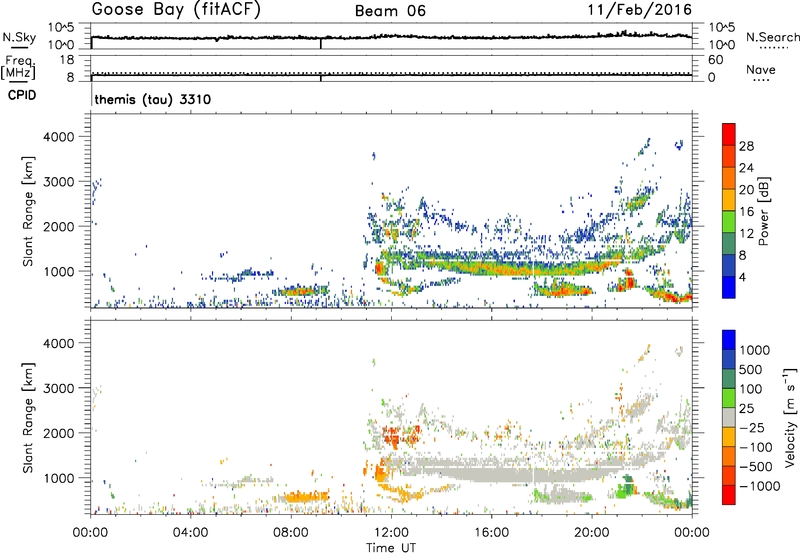Viewport: 800px width, 554px height.
Task: Click the red bottom segment of the Velocity color bar
Action: coord(729,495)
